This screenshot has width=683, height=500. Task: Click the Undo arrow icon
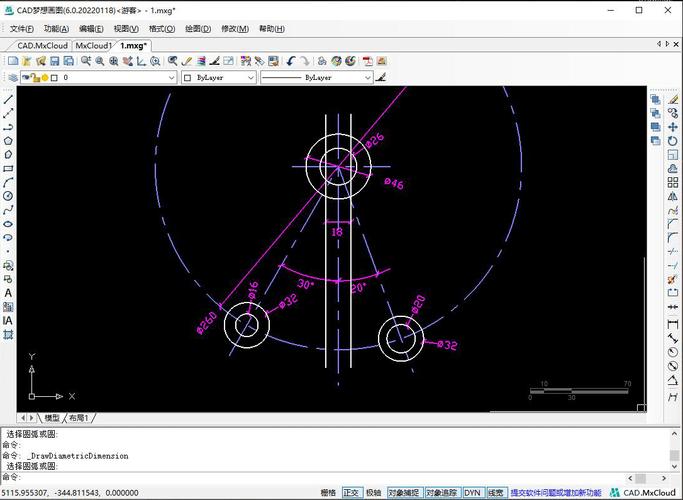pos(290,61)
